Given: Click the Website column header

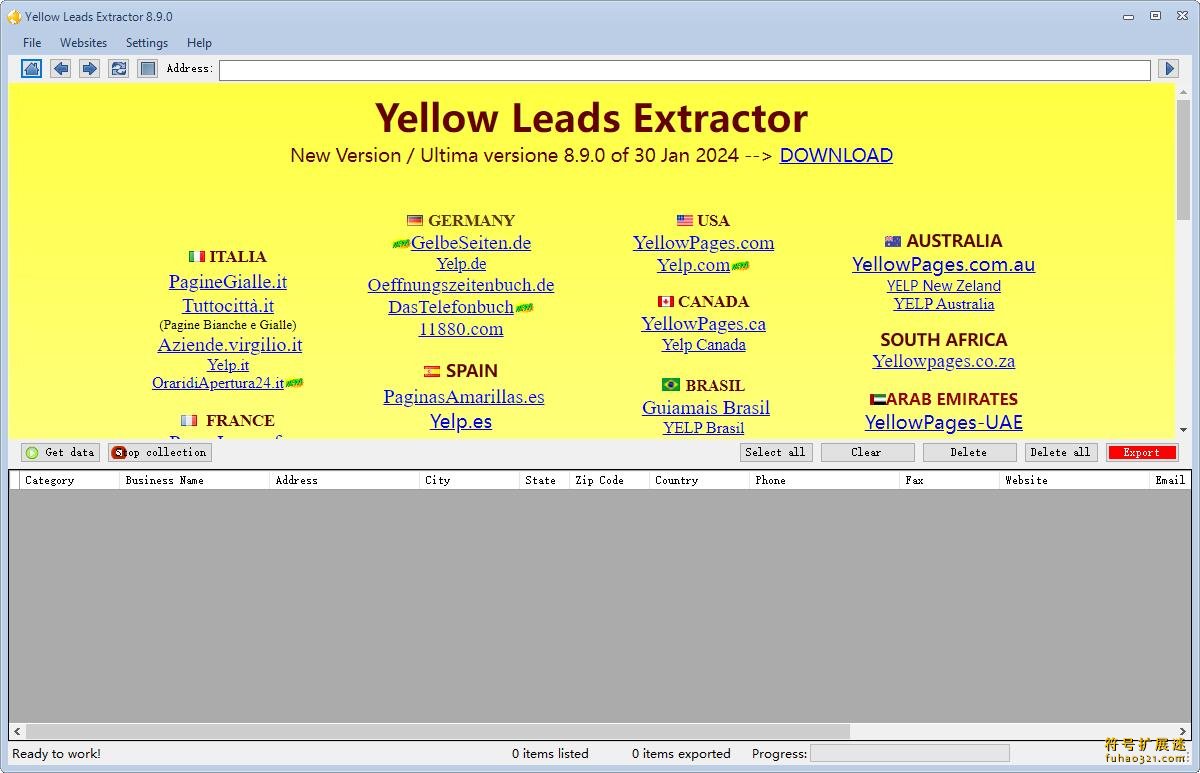Looking at the screenshot, I should pos(1075,480).
